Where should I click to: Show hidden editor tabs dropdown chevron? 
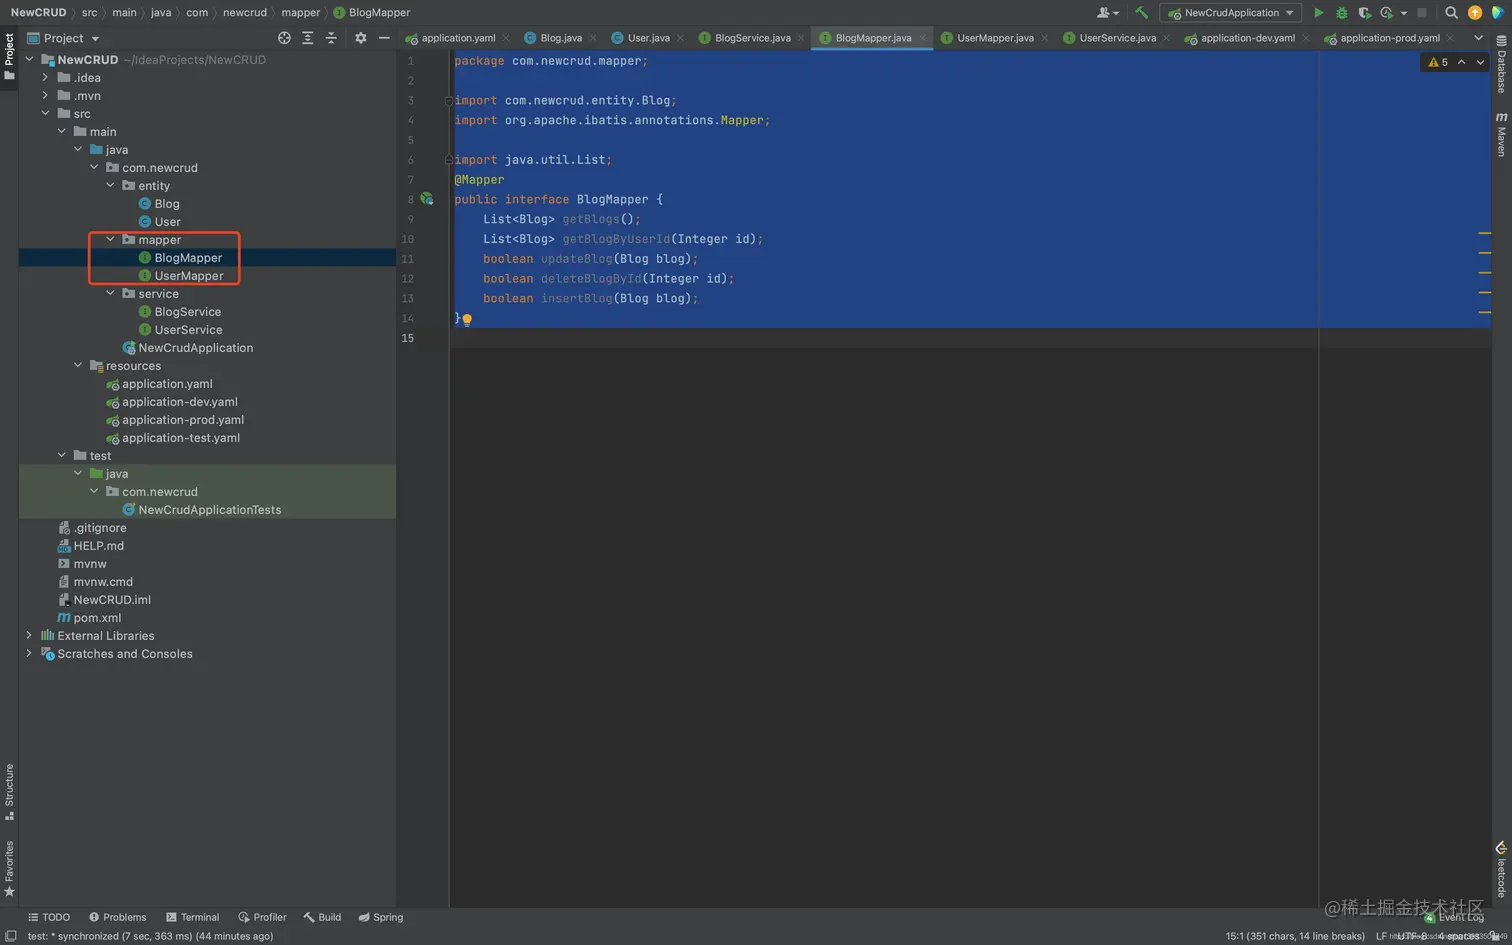click(x=1478, y=38)
